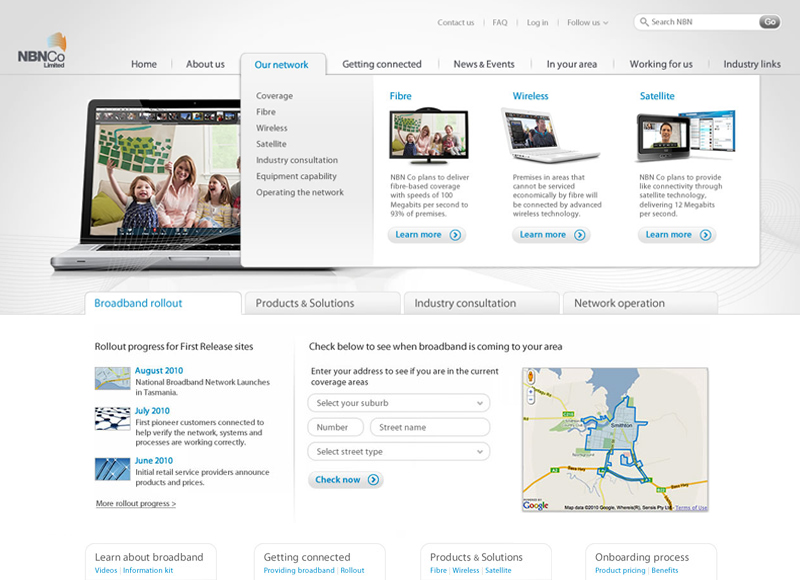Click the Google logo on the coverage map
The width and height of the screenshot is (800, 580).
(533, 504)
